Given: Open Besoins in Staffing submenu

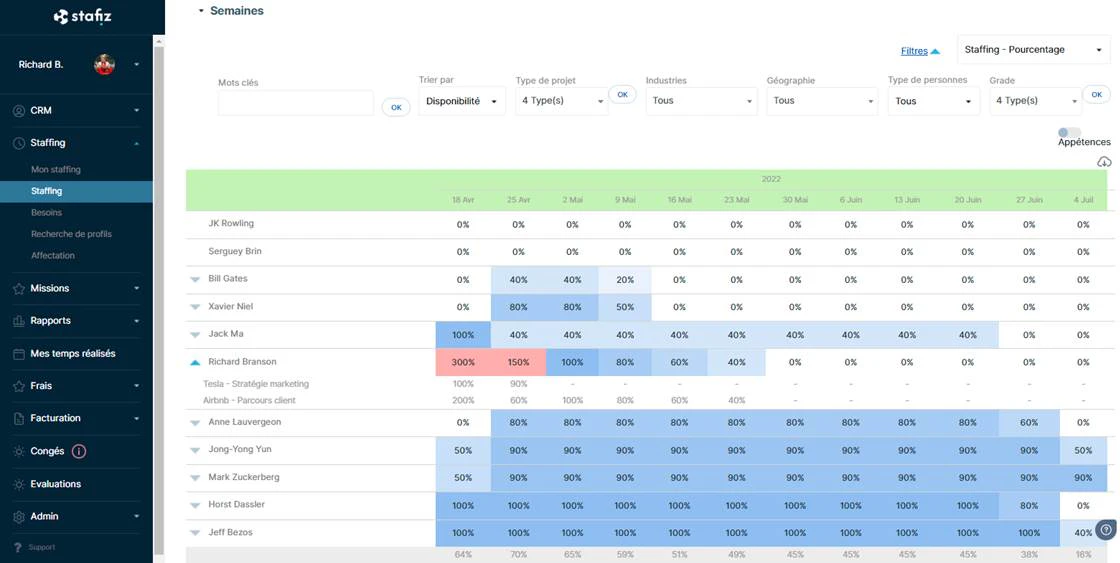Looking at the screenshot, I should tap(46, 212).
